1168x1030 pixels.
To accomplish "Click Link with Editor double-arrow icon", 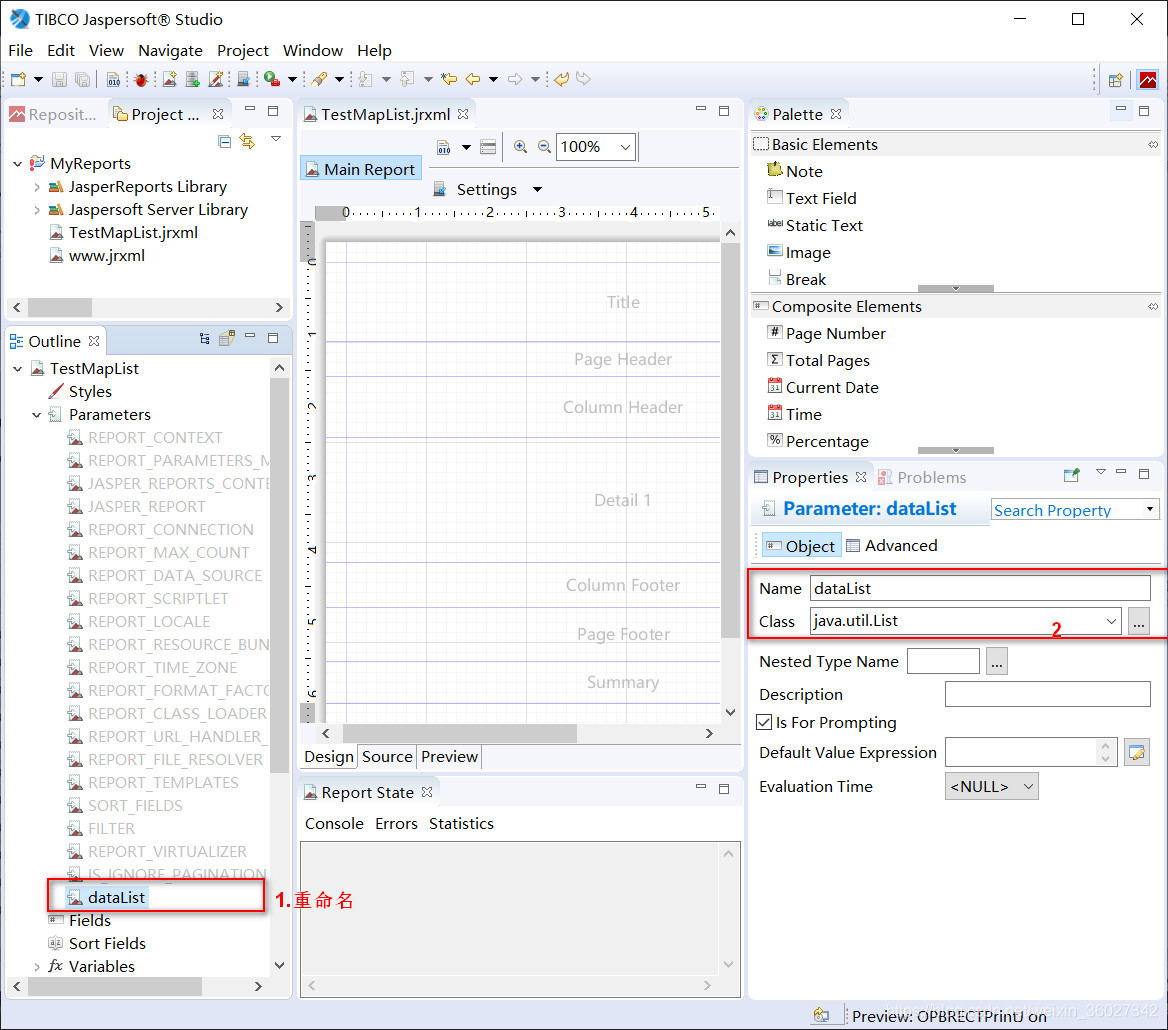I will 247,141.
